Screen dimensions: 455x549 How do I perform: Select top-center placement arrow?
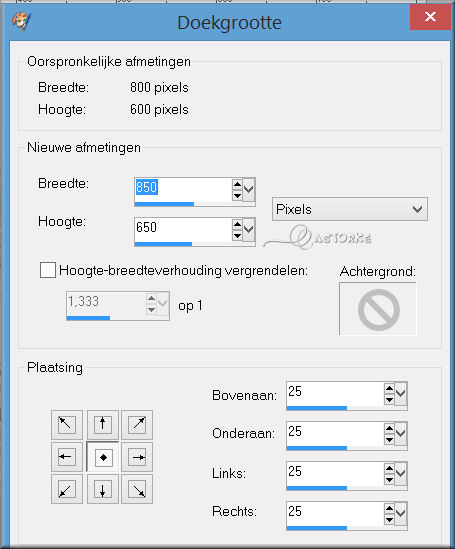pos(103,425)
